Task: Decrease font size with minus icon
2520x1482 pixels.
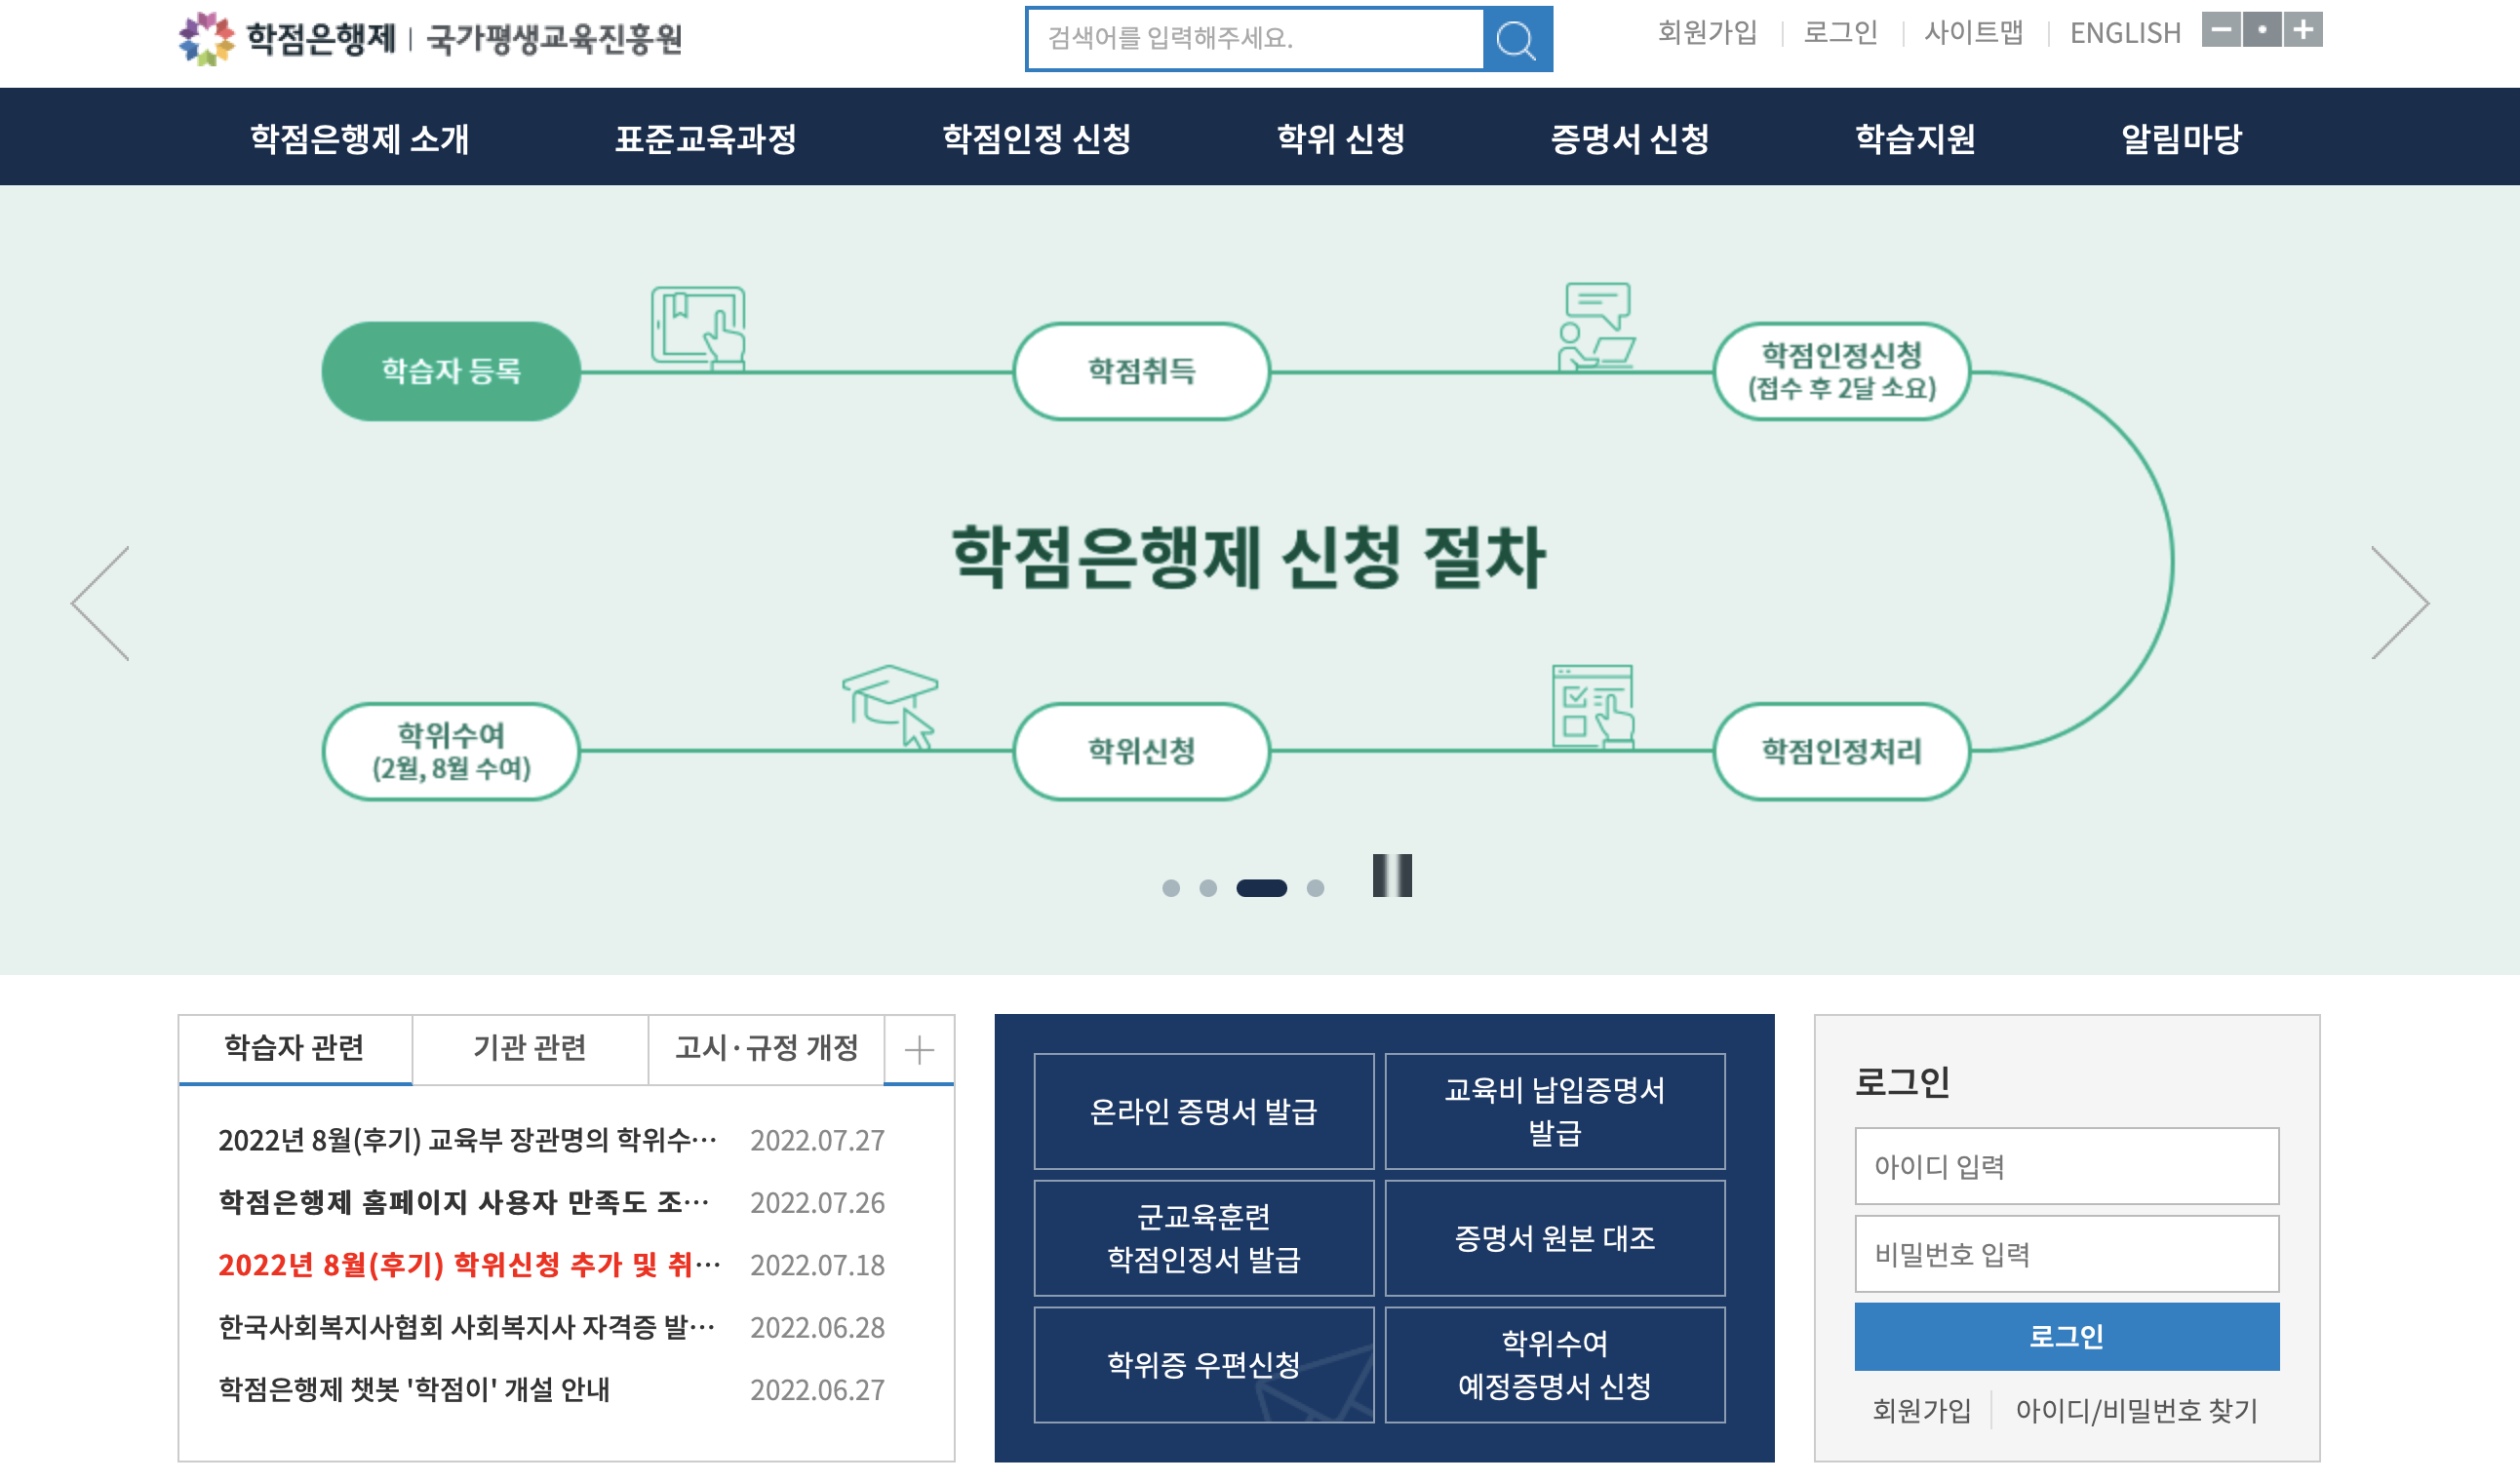Action: coord(2223,31)
